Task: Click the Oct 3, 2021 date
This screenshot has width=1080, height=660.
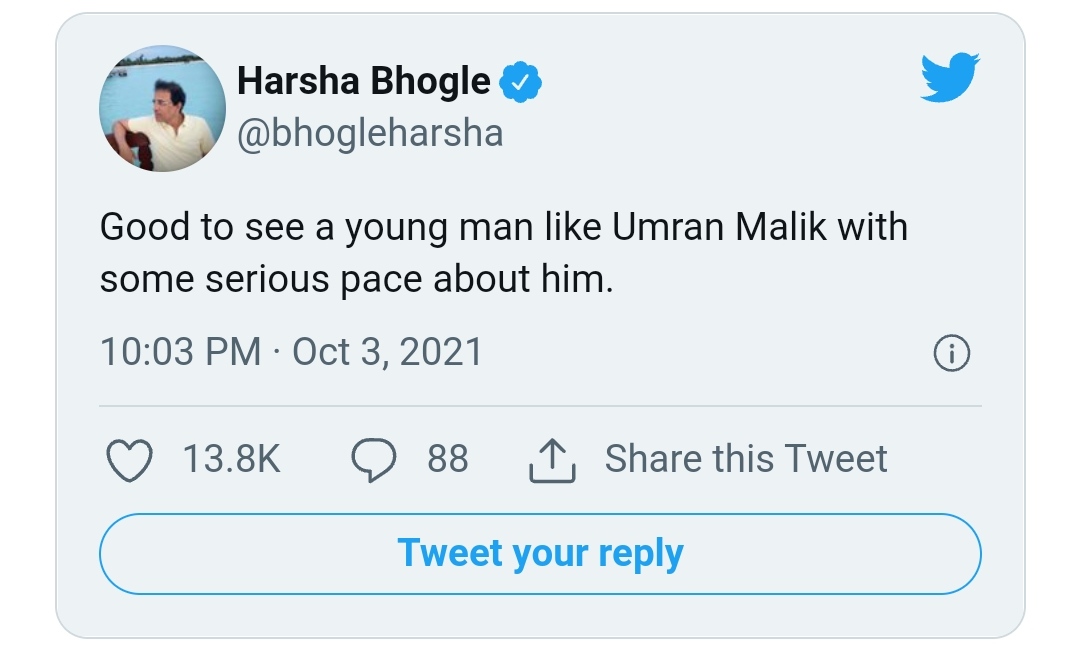Action: 387,352
